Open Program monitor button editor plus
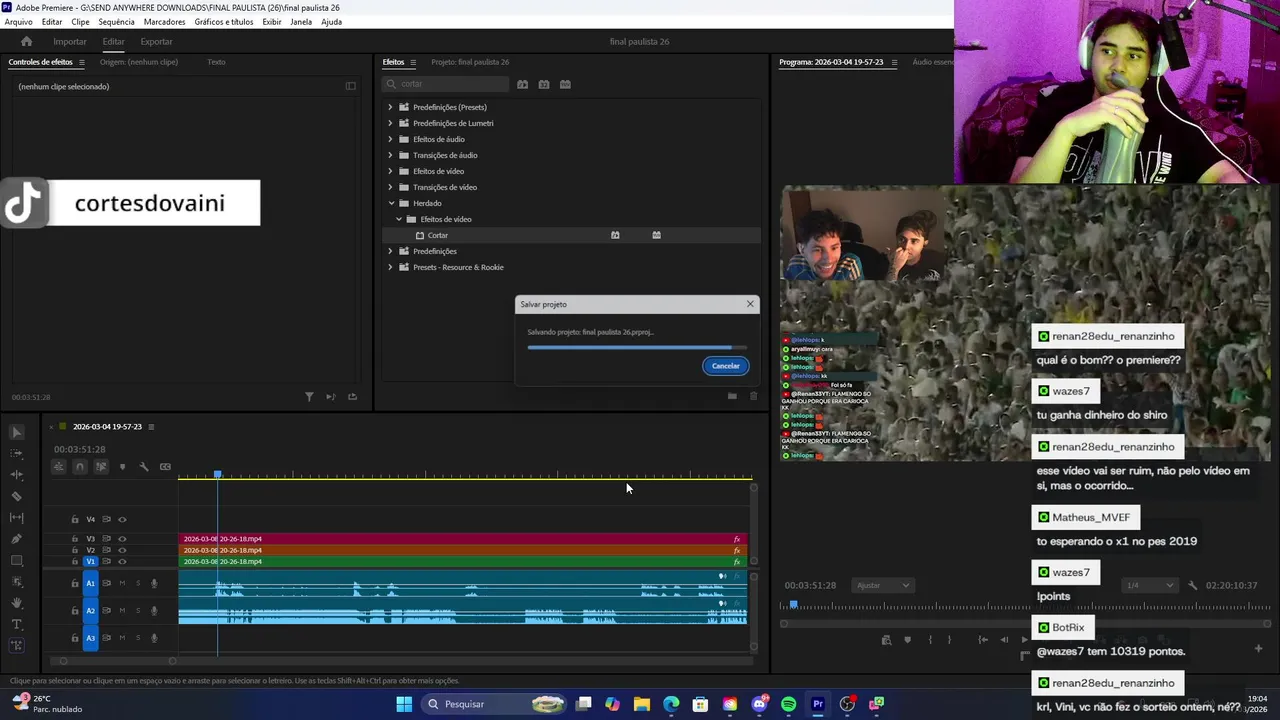The image size is (1280, 720). click(1258, 648)
